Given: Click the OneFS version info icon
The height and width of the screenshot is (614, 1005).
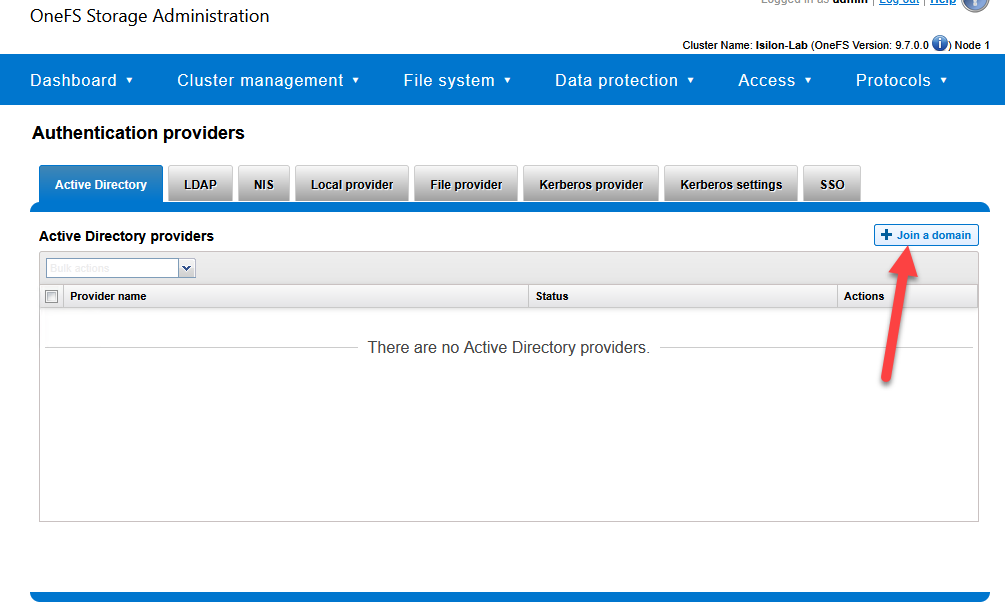Looking at the screenshot, I should 940,44.
